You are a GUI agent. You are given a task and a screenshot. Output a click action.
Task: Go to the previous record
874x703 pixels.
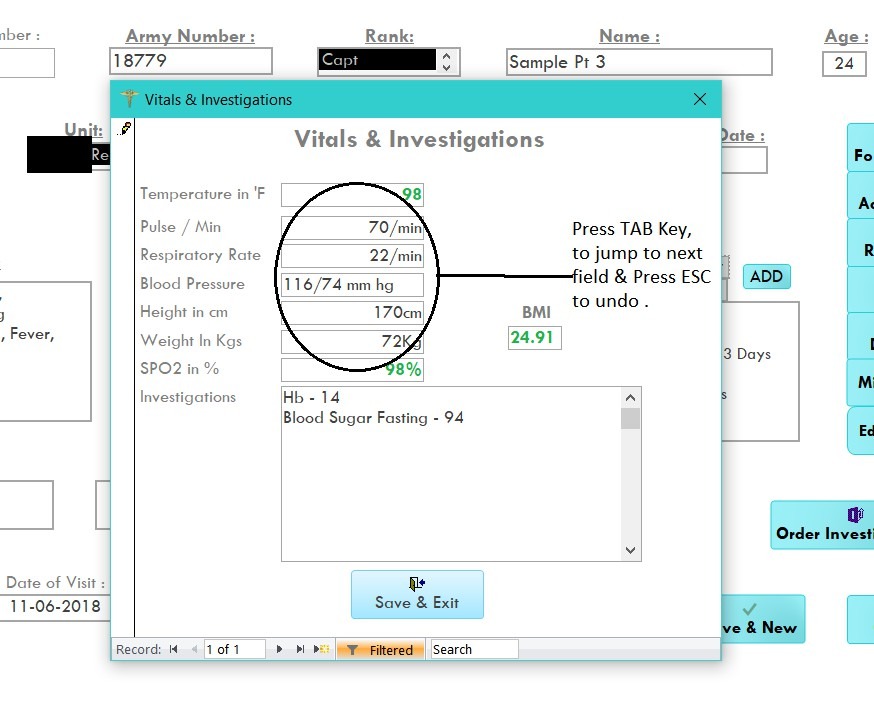point(194,650)
